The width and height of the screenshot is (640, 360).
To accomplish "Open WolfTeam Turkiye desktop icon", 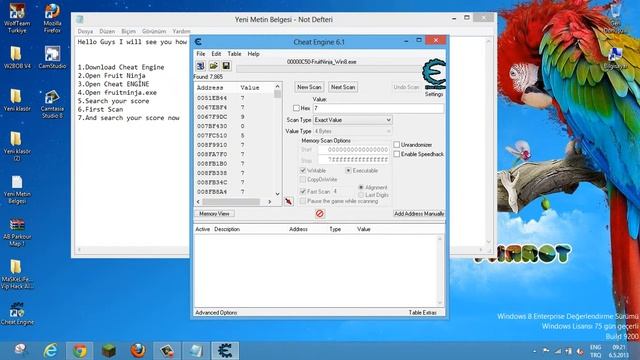I will click(x=17, y=18).
